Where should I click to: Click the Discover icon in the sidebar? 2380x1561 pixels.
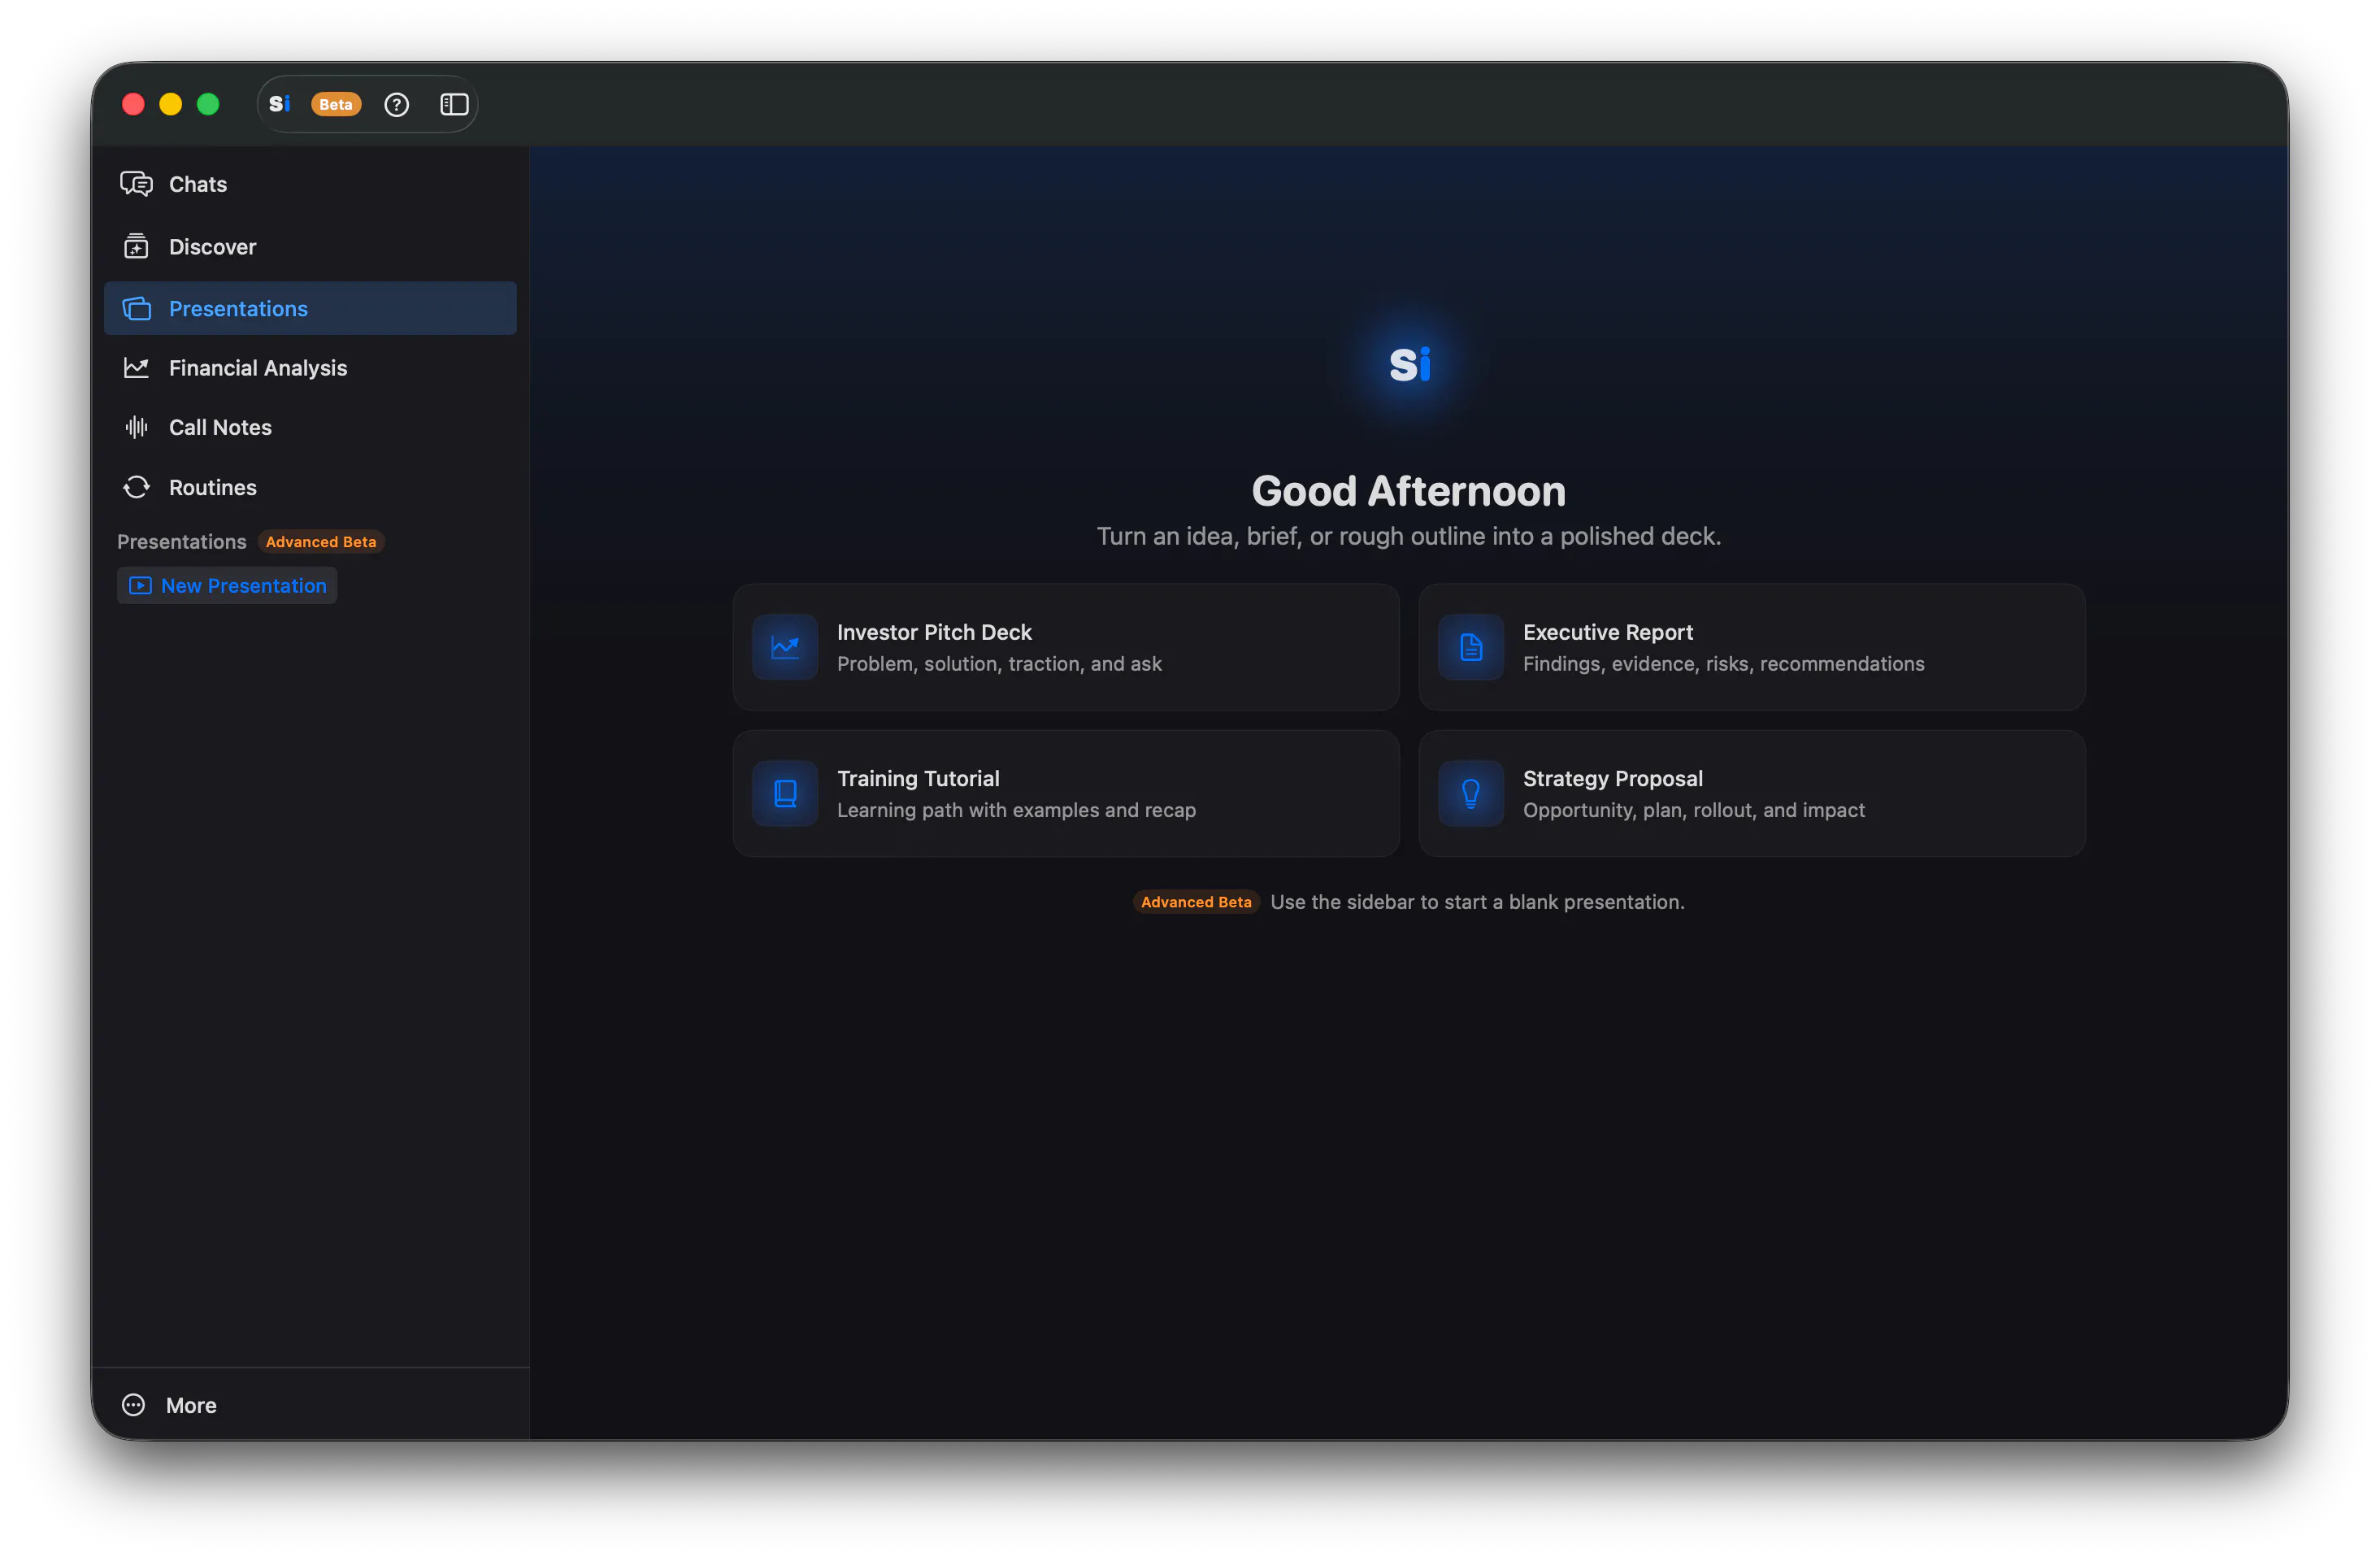(136, 246)
